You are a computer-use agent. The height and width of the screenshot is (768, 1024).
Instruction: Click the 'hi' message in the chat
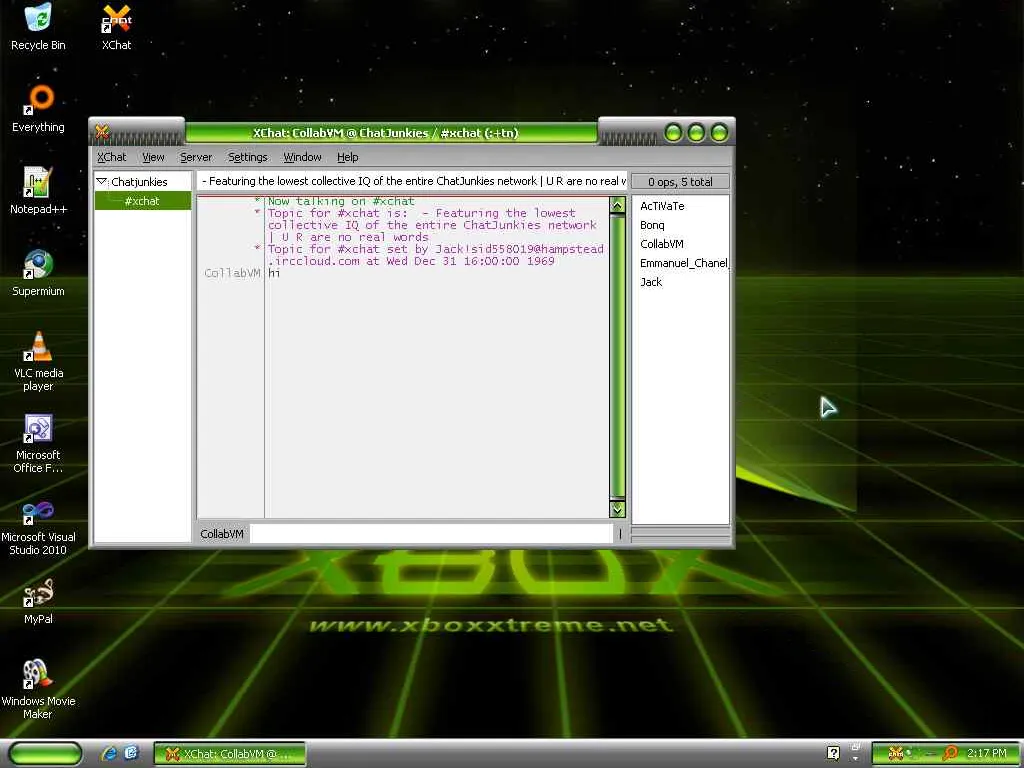(x=274, y=273)
